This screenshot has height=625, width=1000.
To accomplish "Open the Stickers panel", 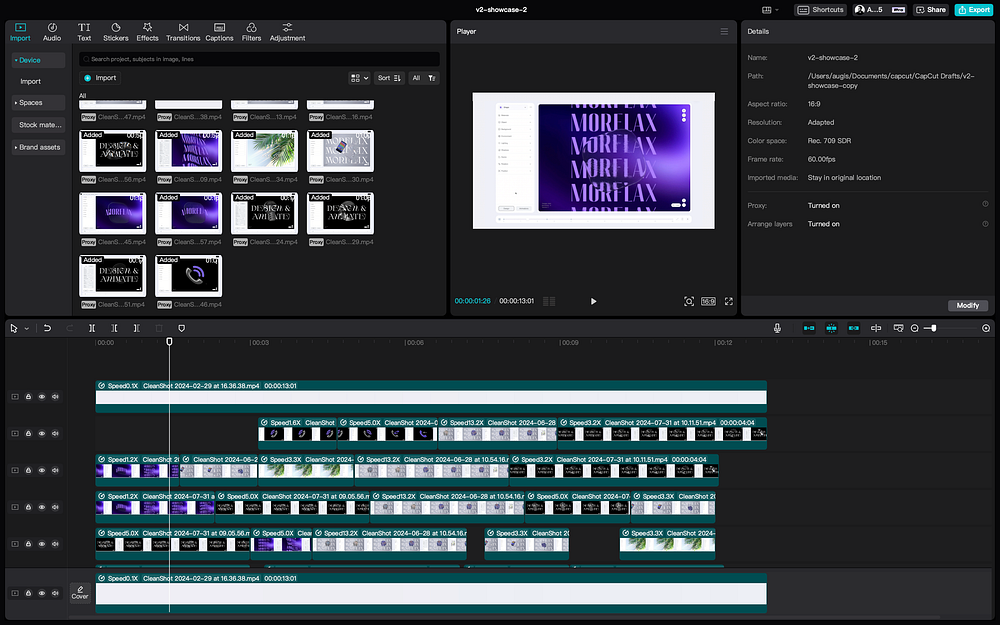I will tap(116, 32).
